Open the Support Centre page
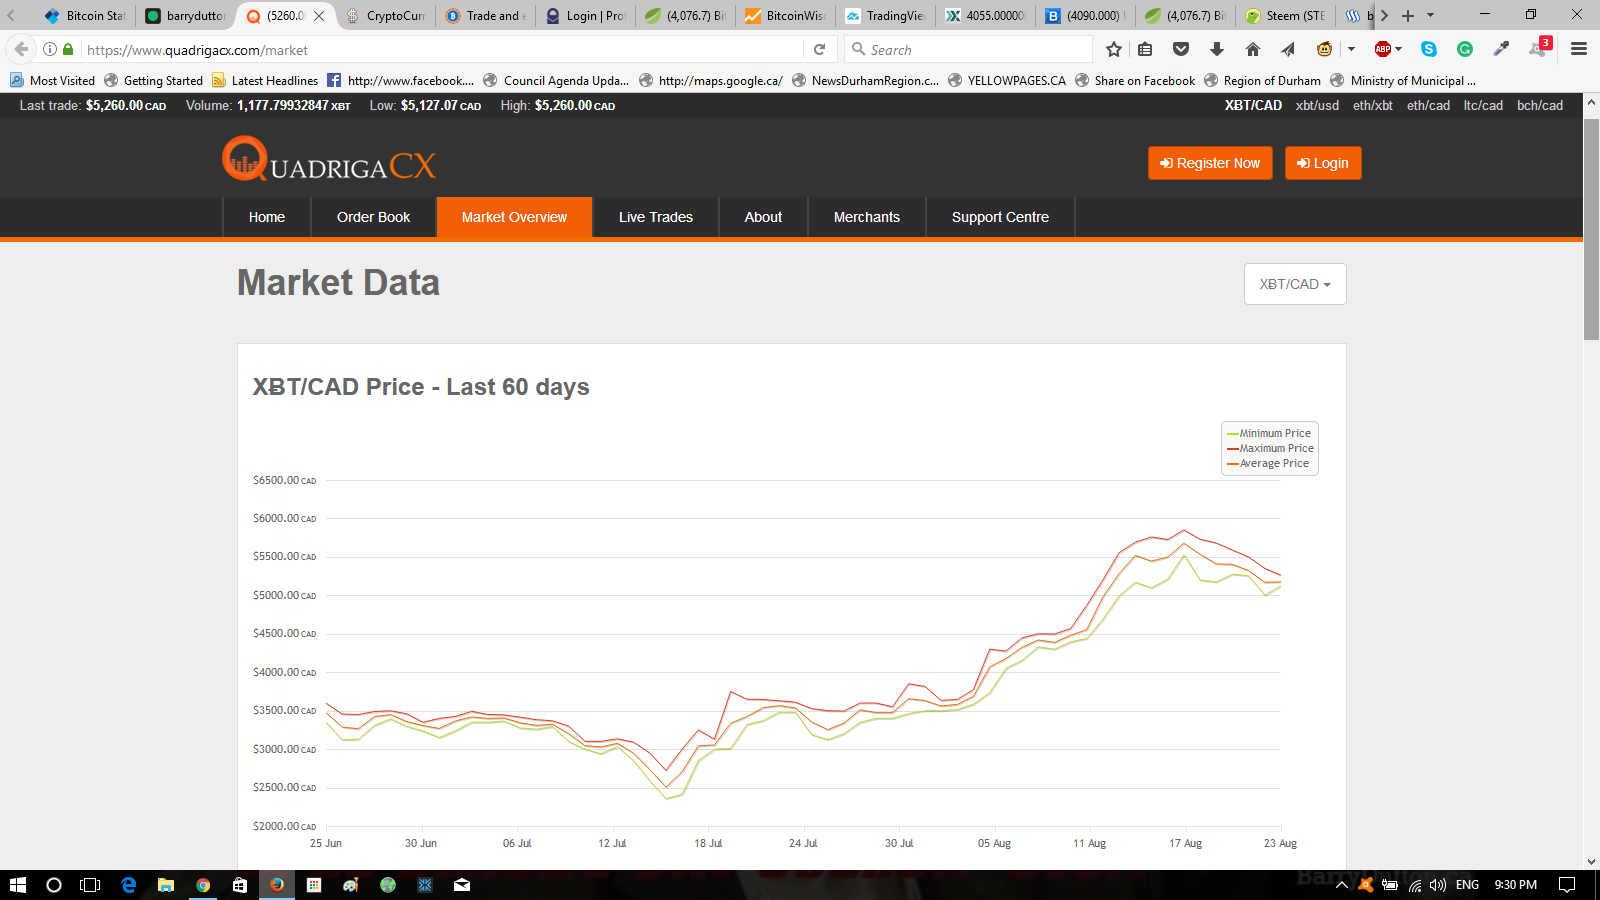The width and height of the screenshot is (1600, 900). (1000, 217)
